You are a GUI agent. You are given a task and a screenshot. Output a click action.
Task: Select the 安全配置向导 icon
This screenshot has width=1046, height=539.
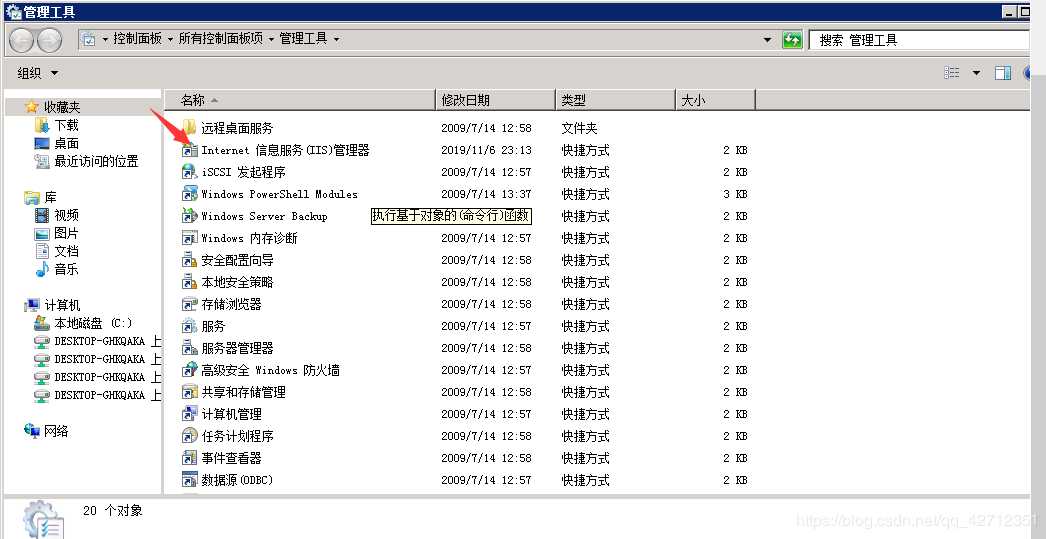(189, 259)
